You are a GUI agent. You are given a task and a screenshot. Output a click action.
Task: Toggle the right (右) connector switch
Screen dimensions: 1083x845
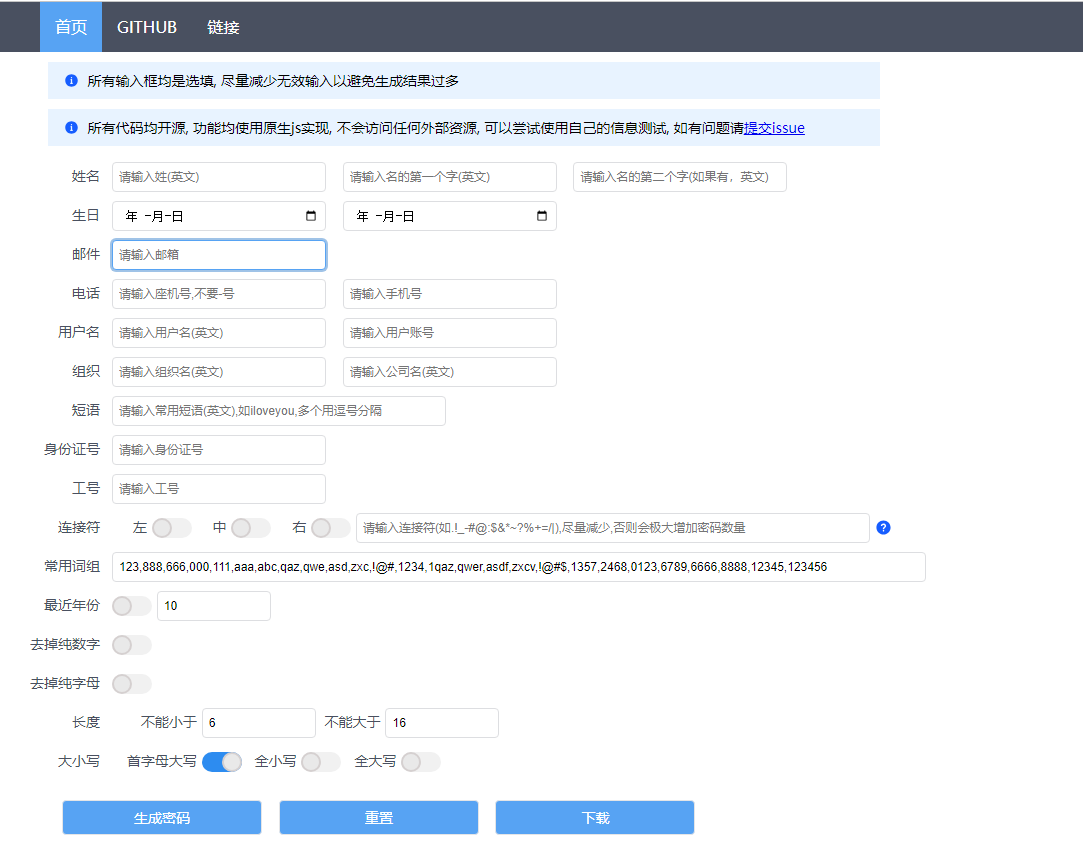(330, 528)
